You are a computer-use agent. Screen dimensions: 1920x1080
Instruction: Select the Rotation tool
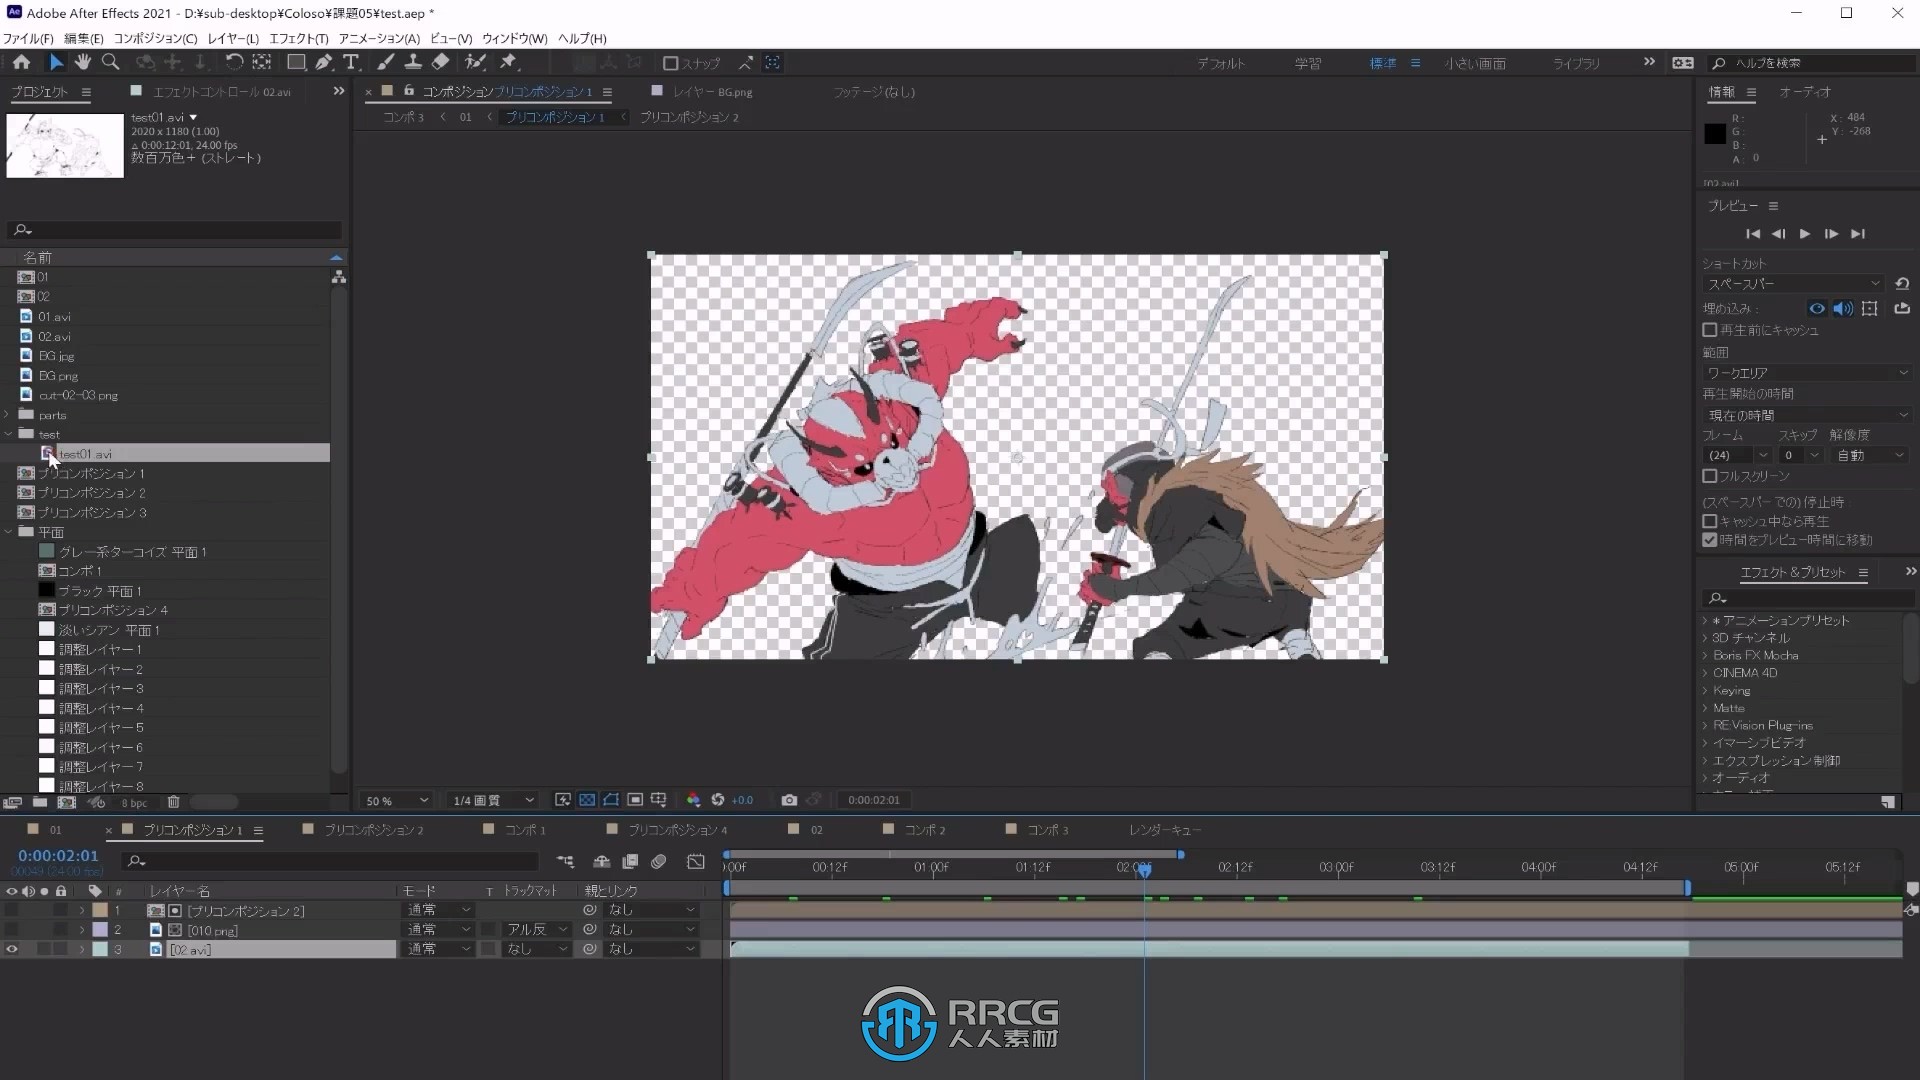(233, 62)
